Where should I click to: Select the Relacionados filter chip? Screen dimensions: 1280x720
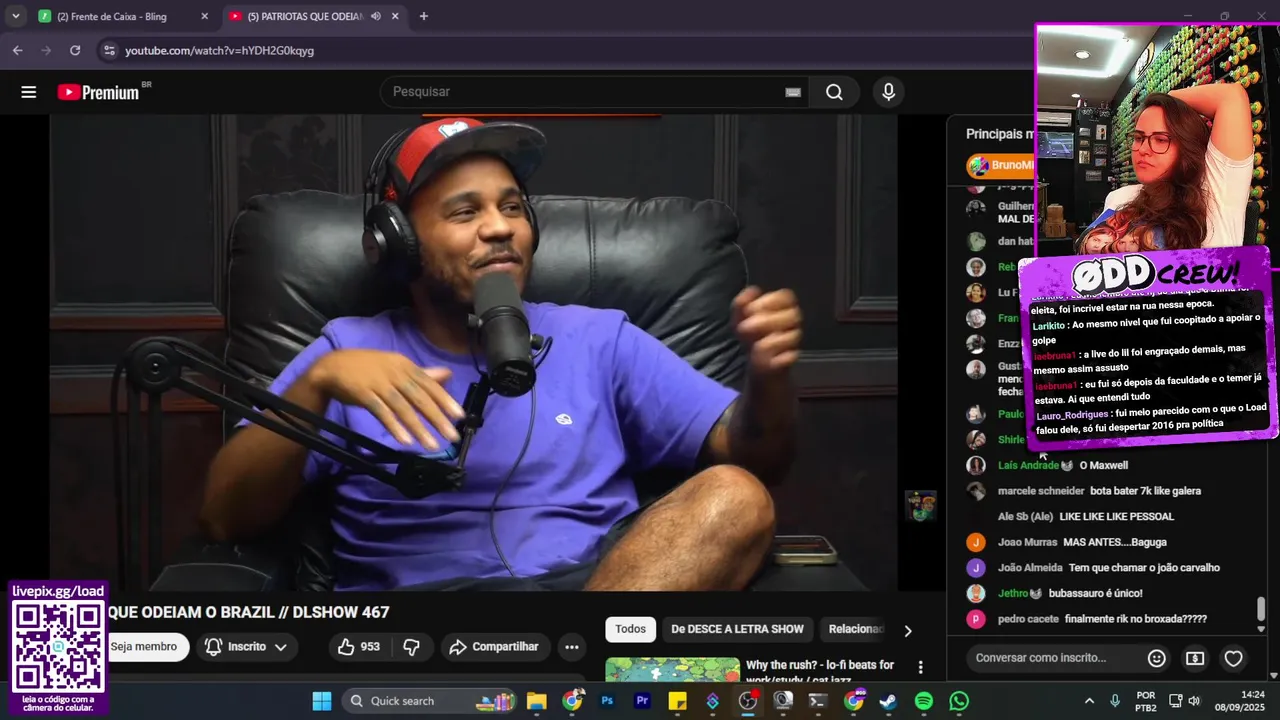point(856,629)
